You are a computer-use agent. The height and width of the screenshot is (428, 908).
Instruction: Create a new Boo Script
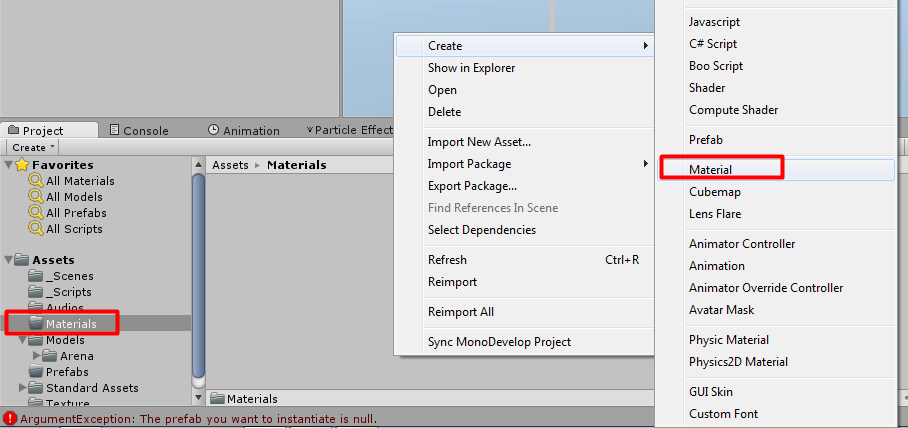tap(716, 66)
